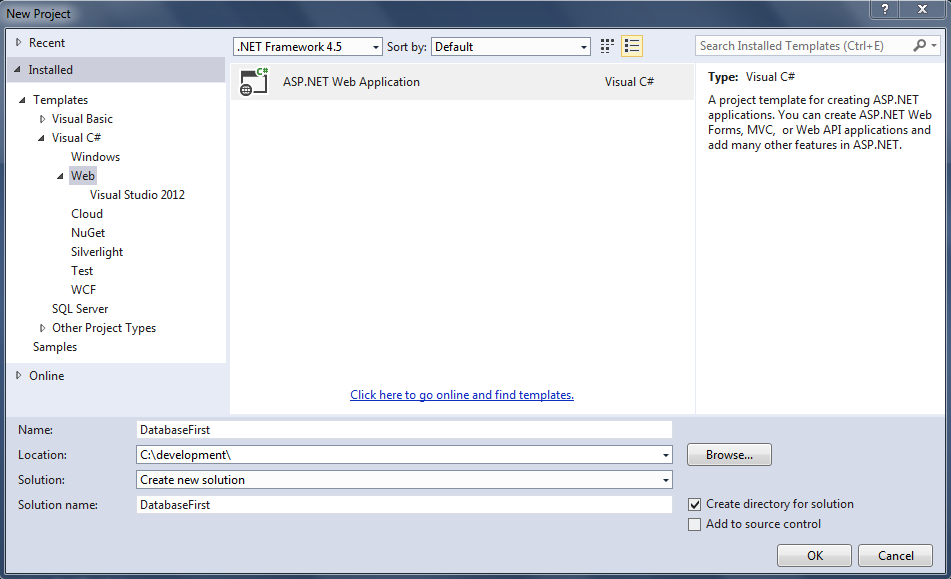The height and width of the screenshot is (579, 951).
Task: Expand the Online section
Action: 18,375
